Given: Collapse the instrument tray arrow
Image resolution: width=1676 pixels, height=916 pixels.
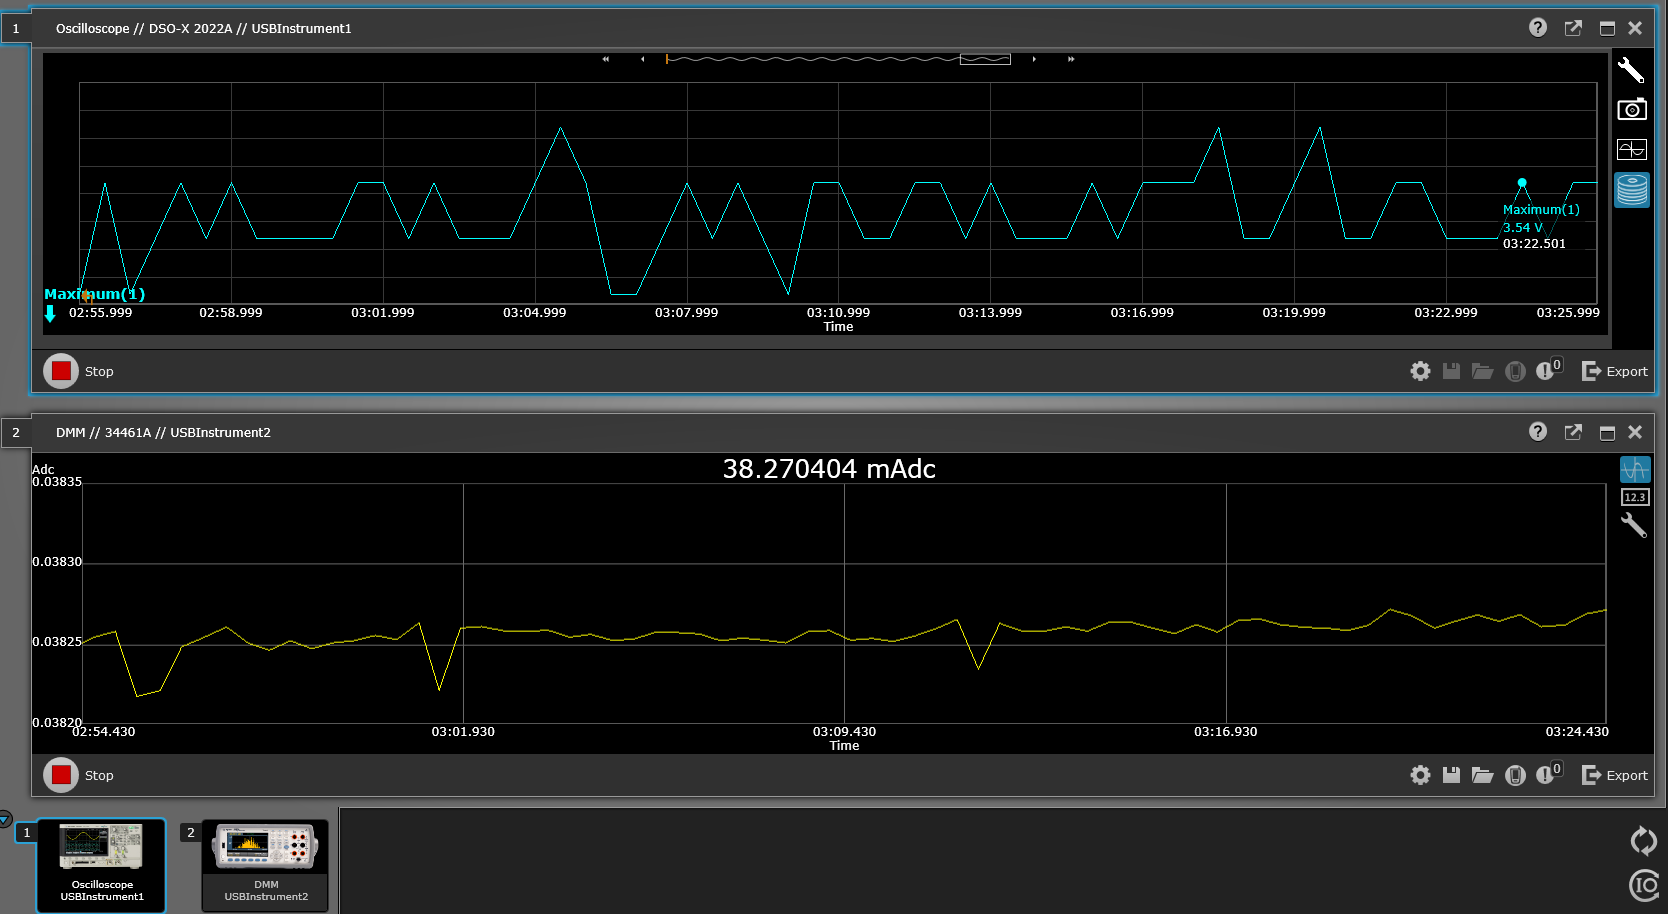Looking at the screenshot, I should click(x=5, y=818).
